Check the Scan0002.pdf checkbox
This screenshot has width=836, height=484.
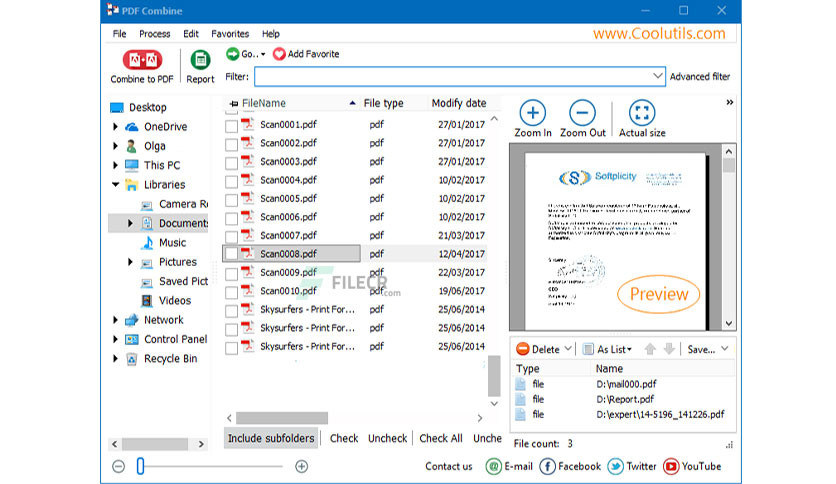click(x=231, y=144)
